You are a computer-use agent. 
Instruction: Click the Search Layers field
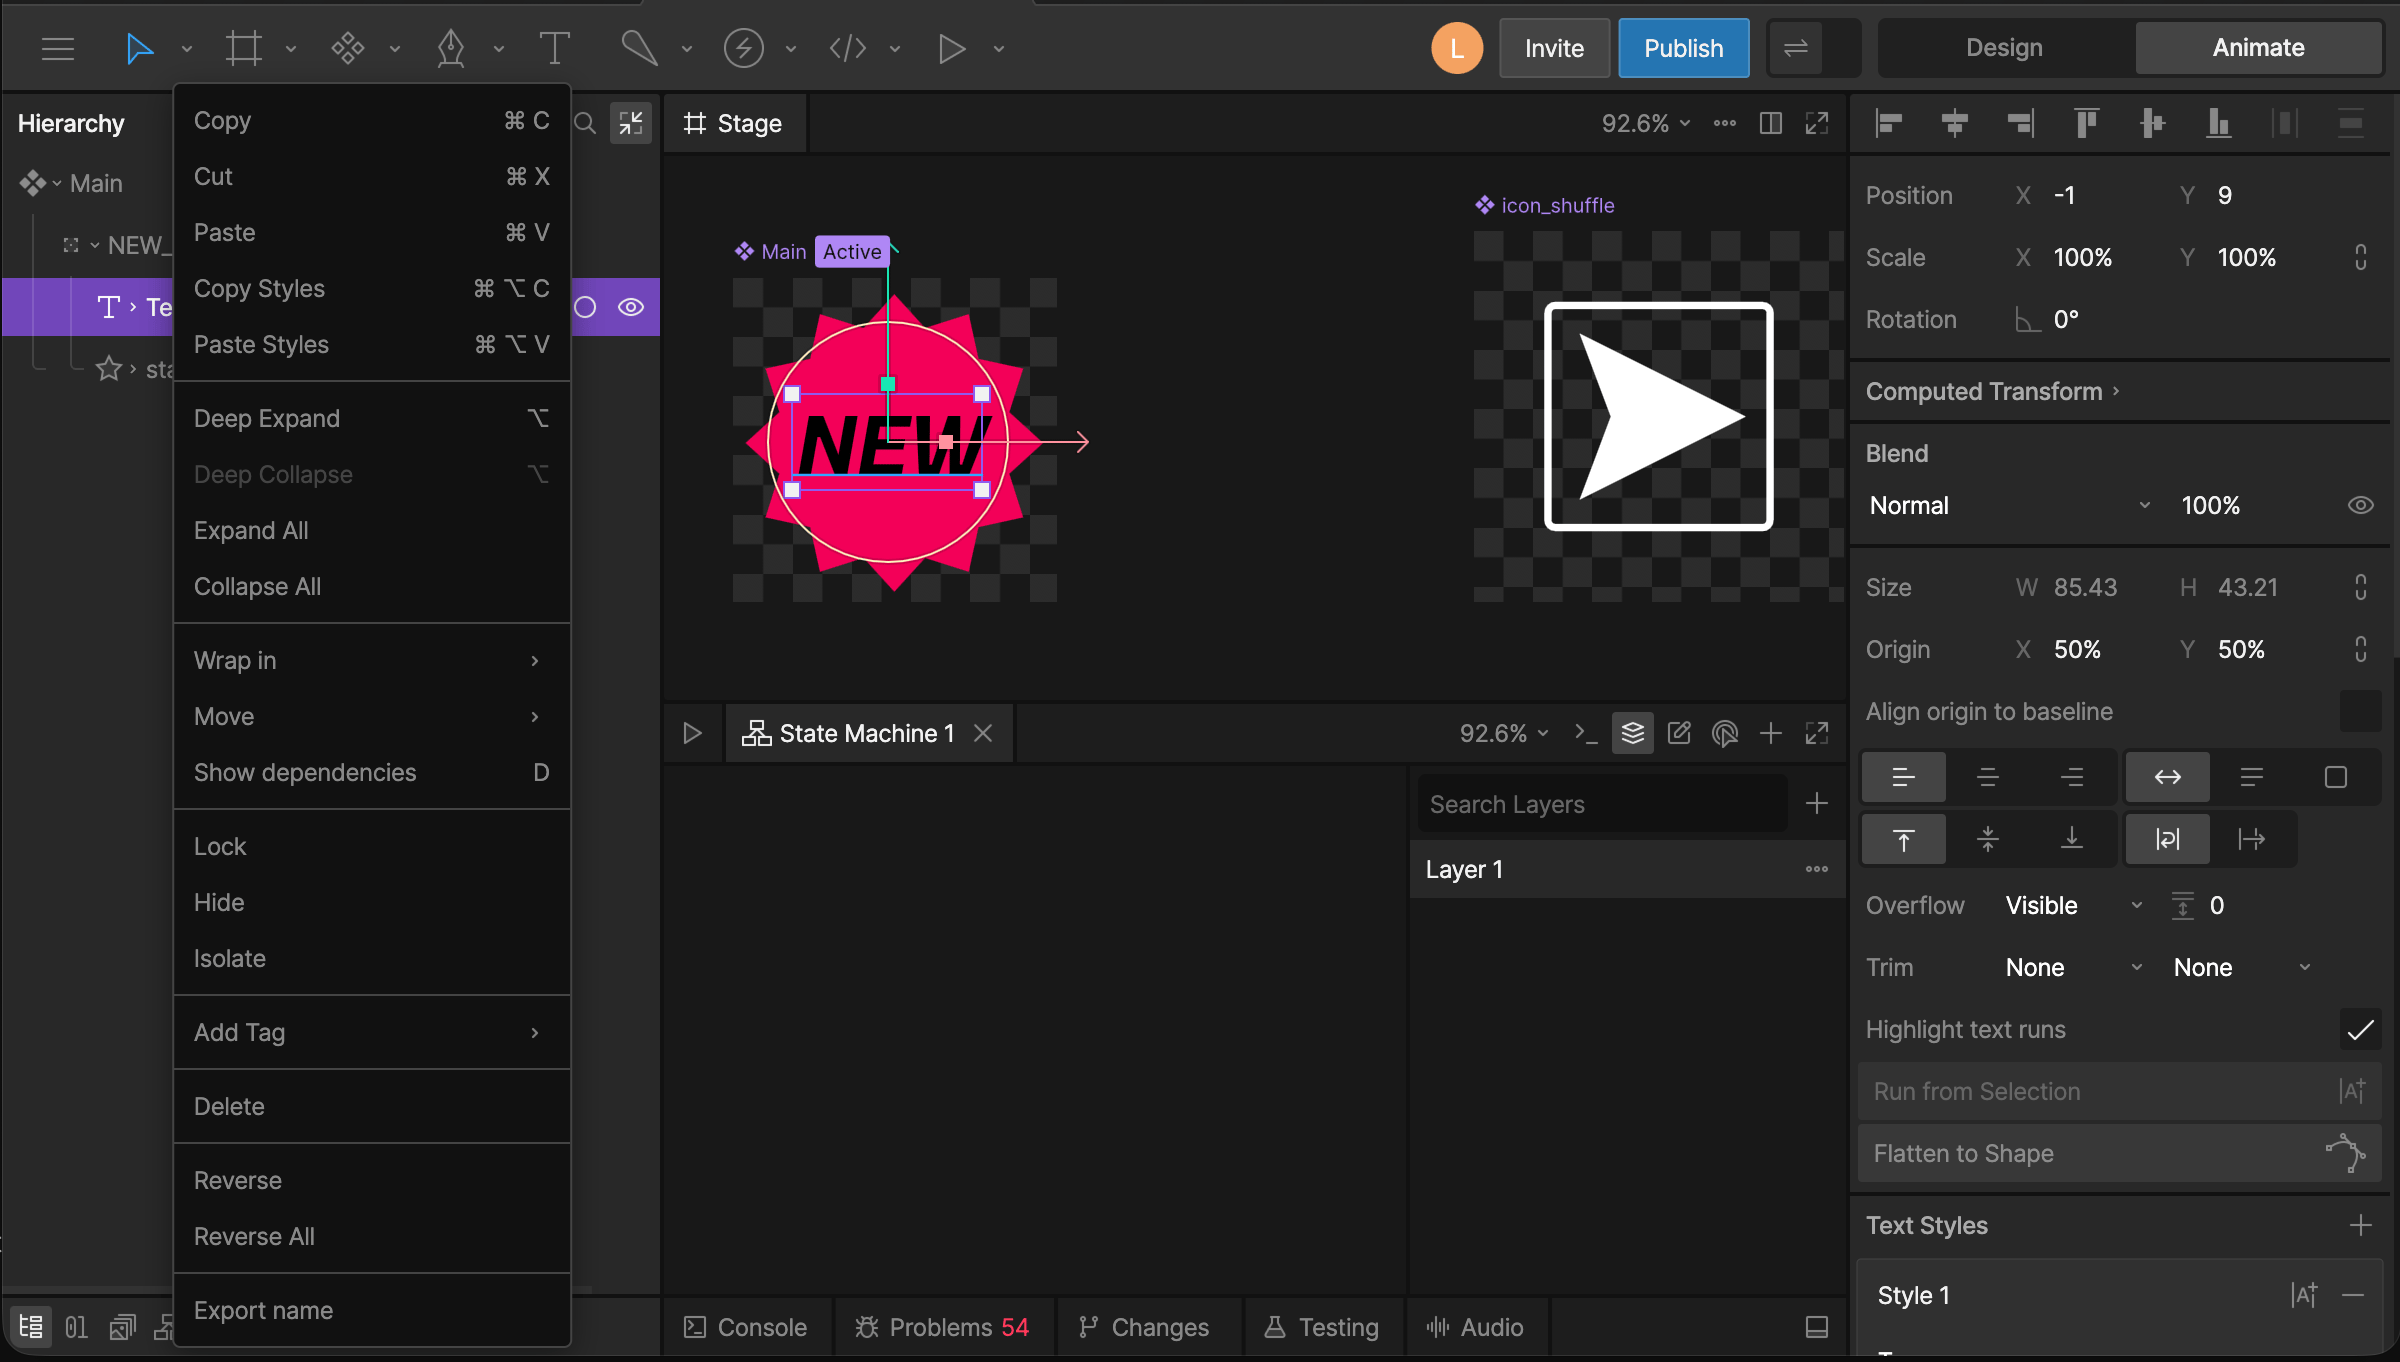pyautogui.click(x=1602, y=804)
